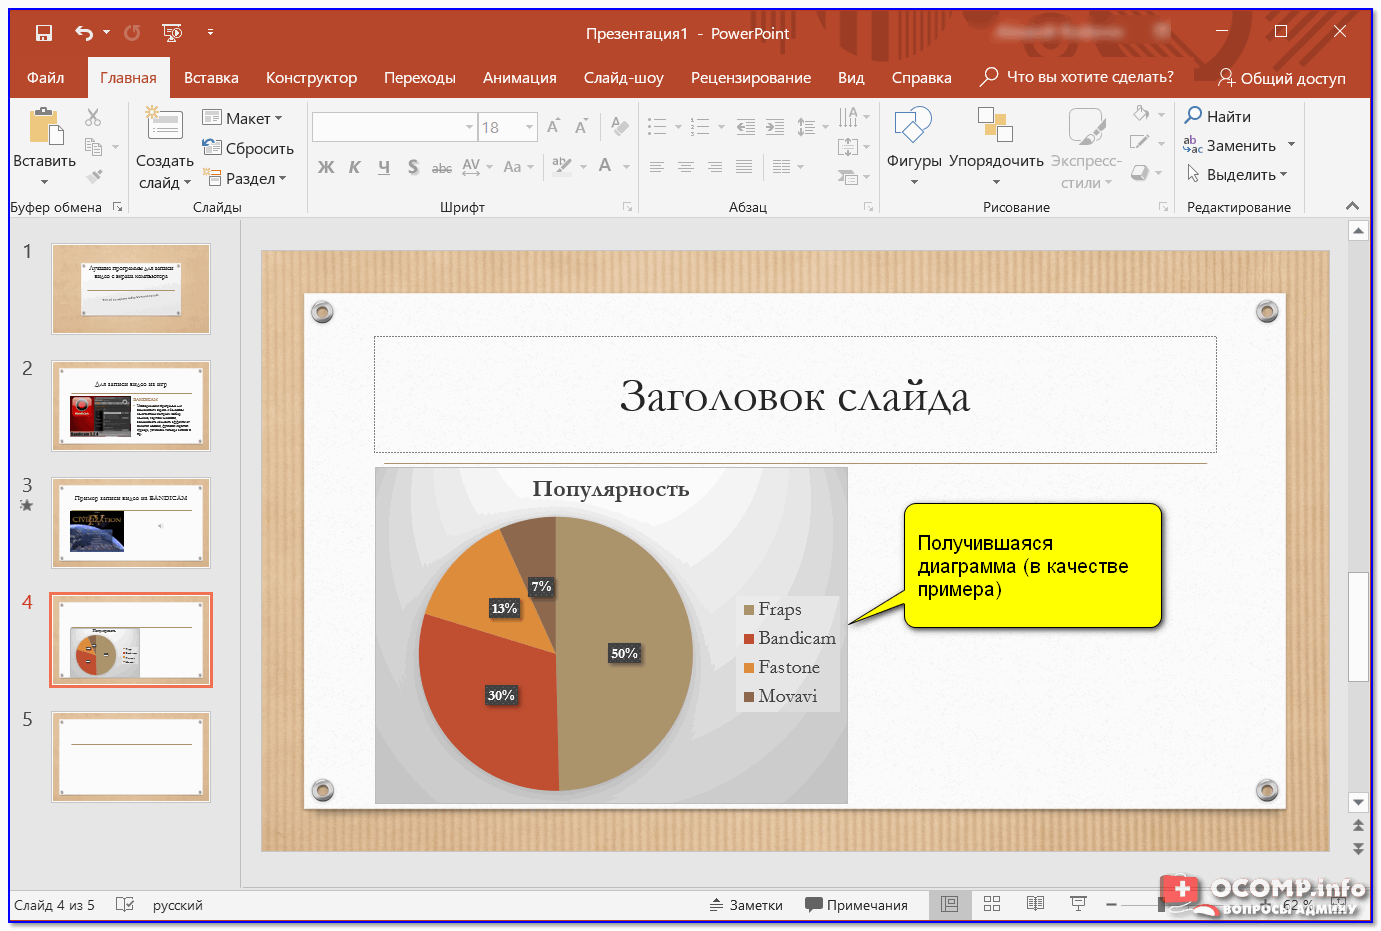Open the Файл menu
The height and width of the screenshot is (931, 1381).
[x=46, y=77]
